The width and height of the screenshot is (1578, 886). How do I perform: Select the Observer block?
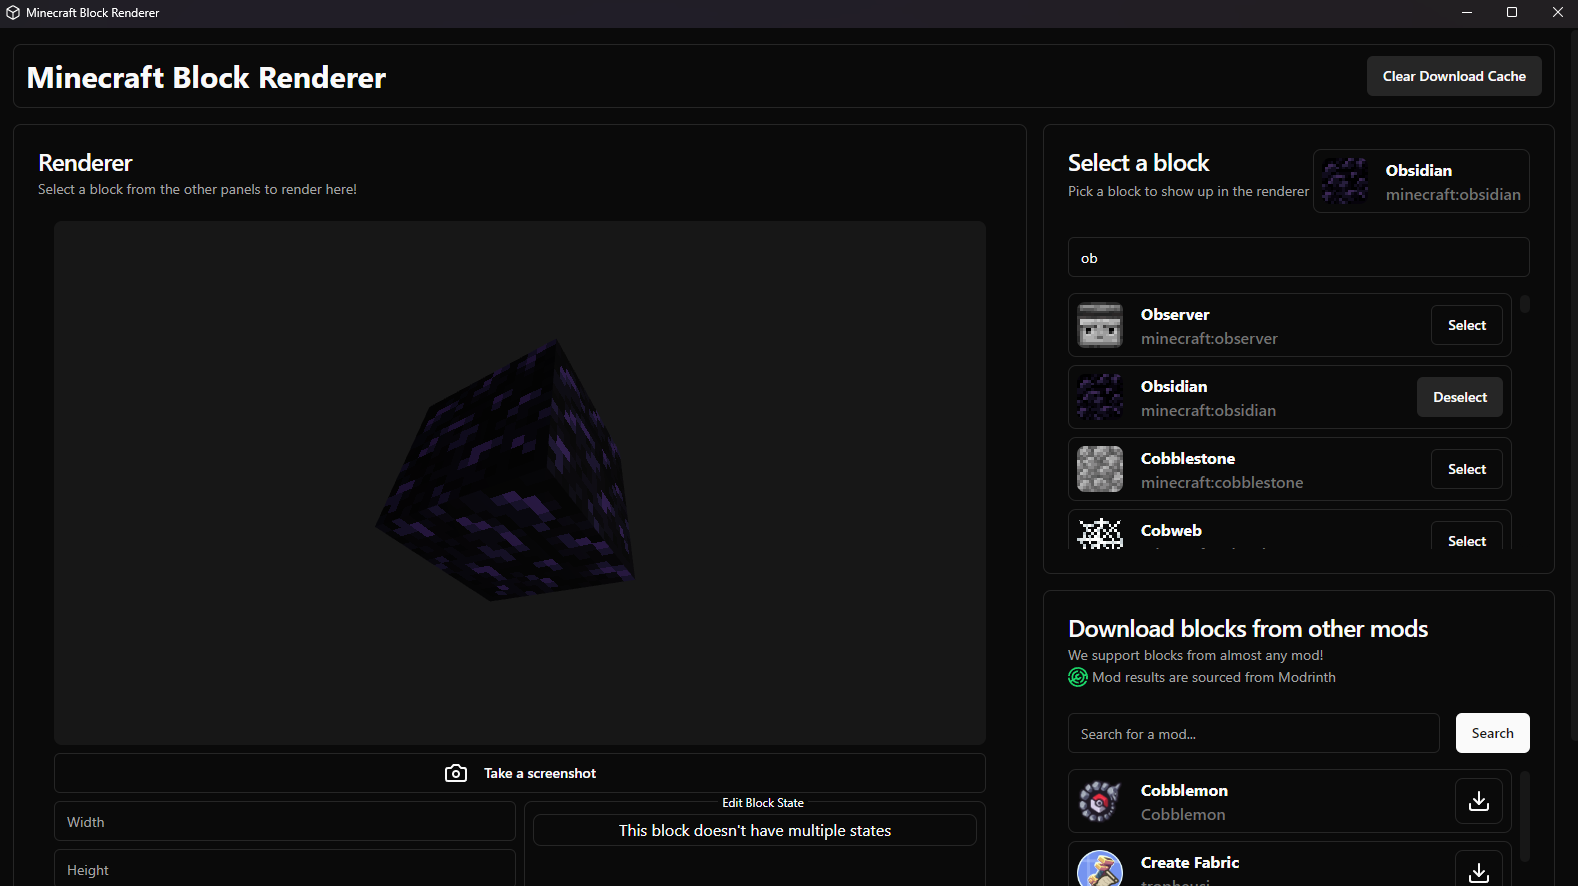coord(1467,325)
